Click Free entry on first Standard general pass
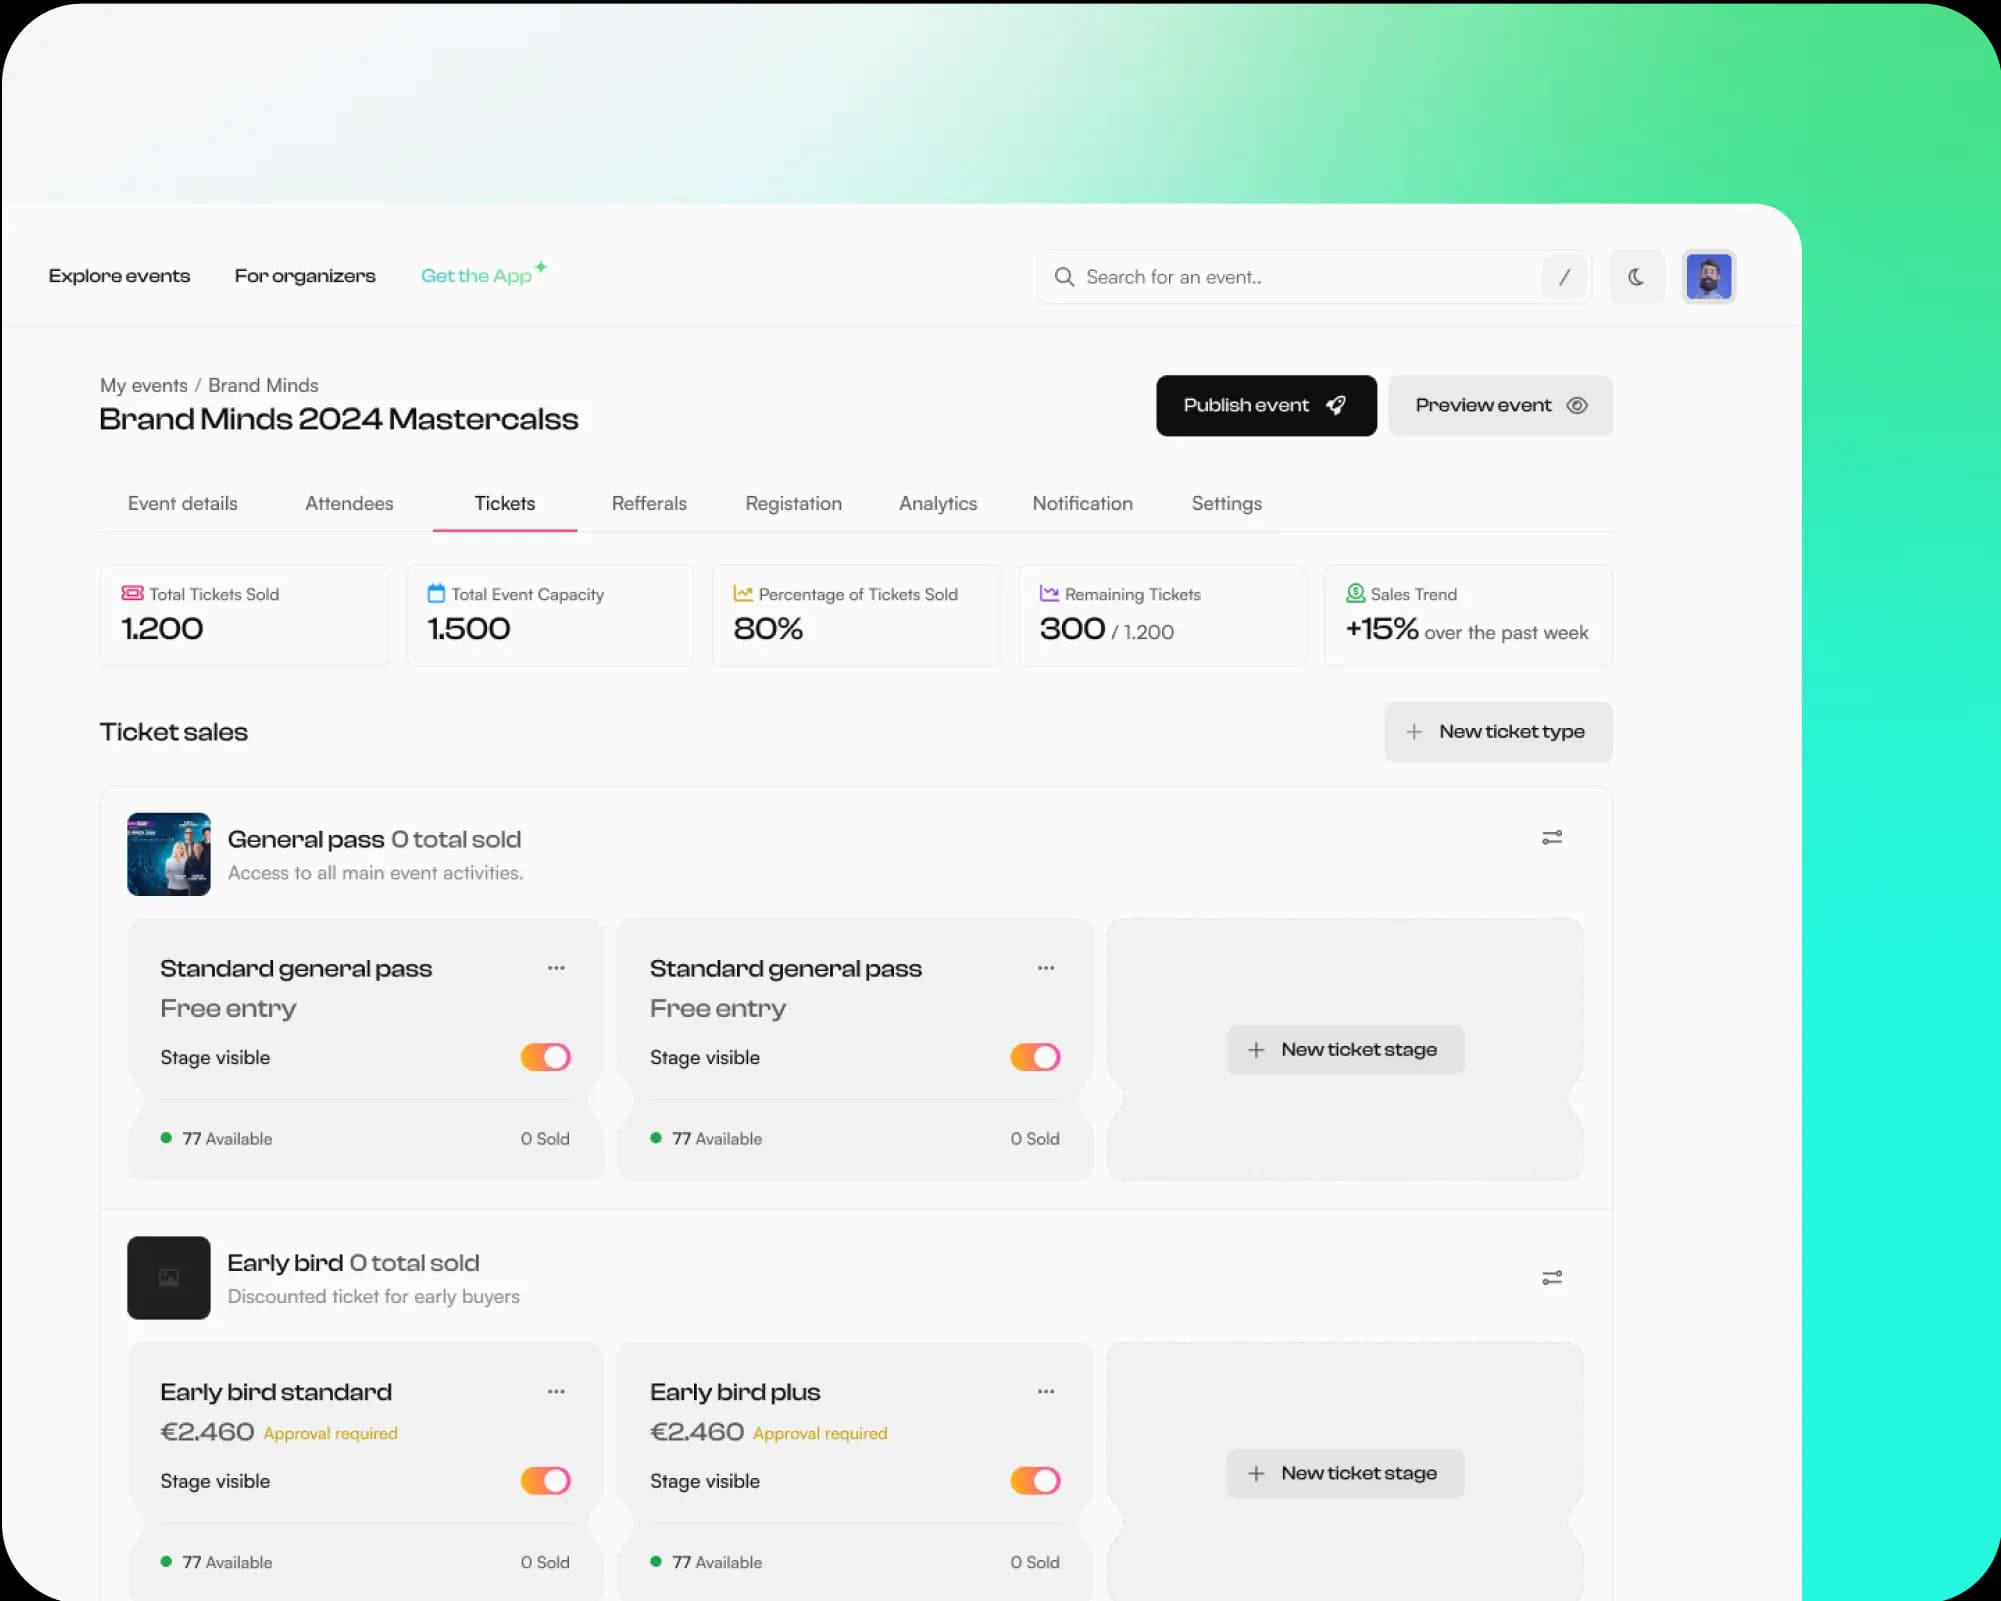Viewport: 2001px width, 1601px height. 228,1008
